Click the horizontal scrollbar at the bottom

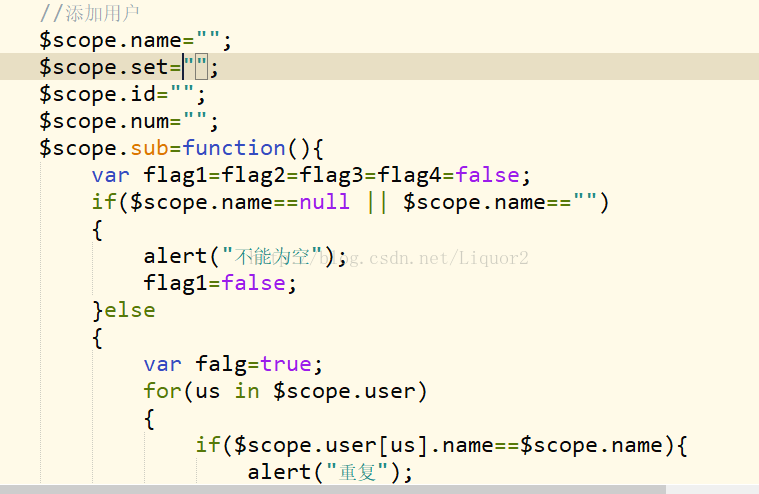pyautogui.click(x=333, y=490)
